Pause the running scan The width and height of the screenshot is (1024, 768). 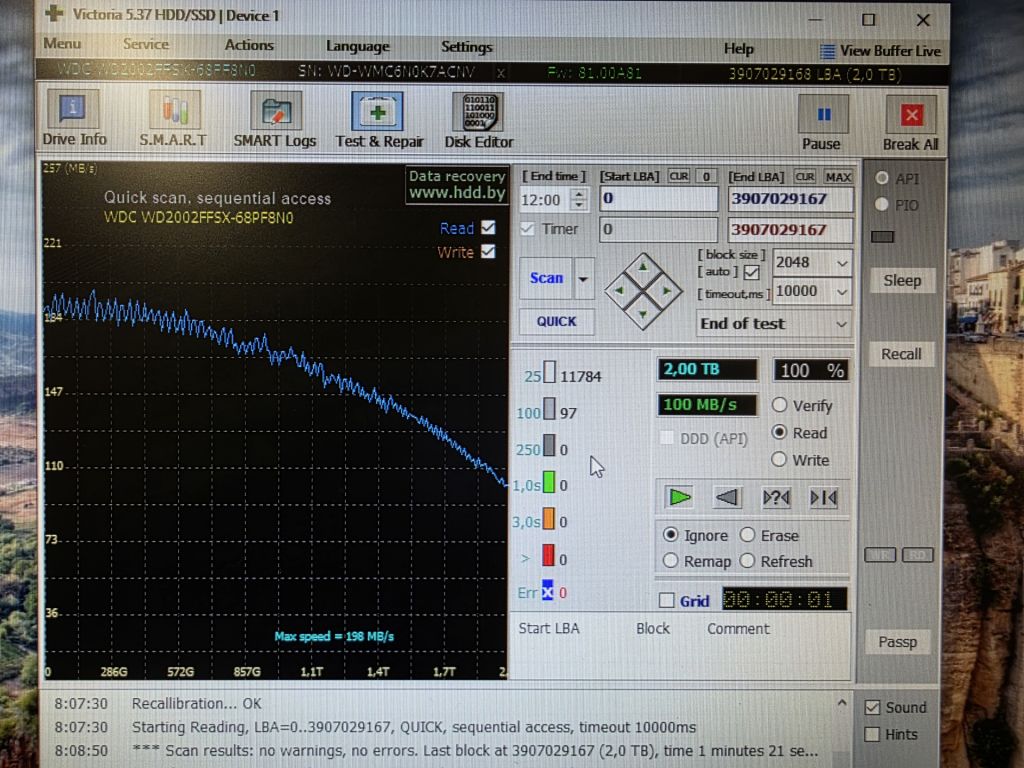[822, 123]
